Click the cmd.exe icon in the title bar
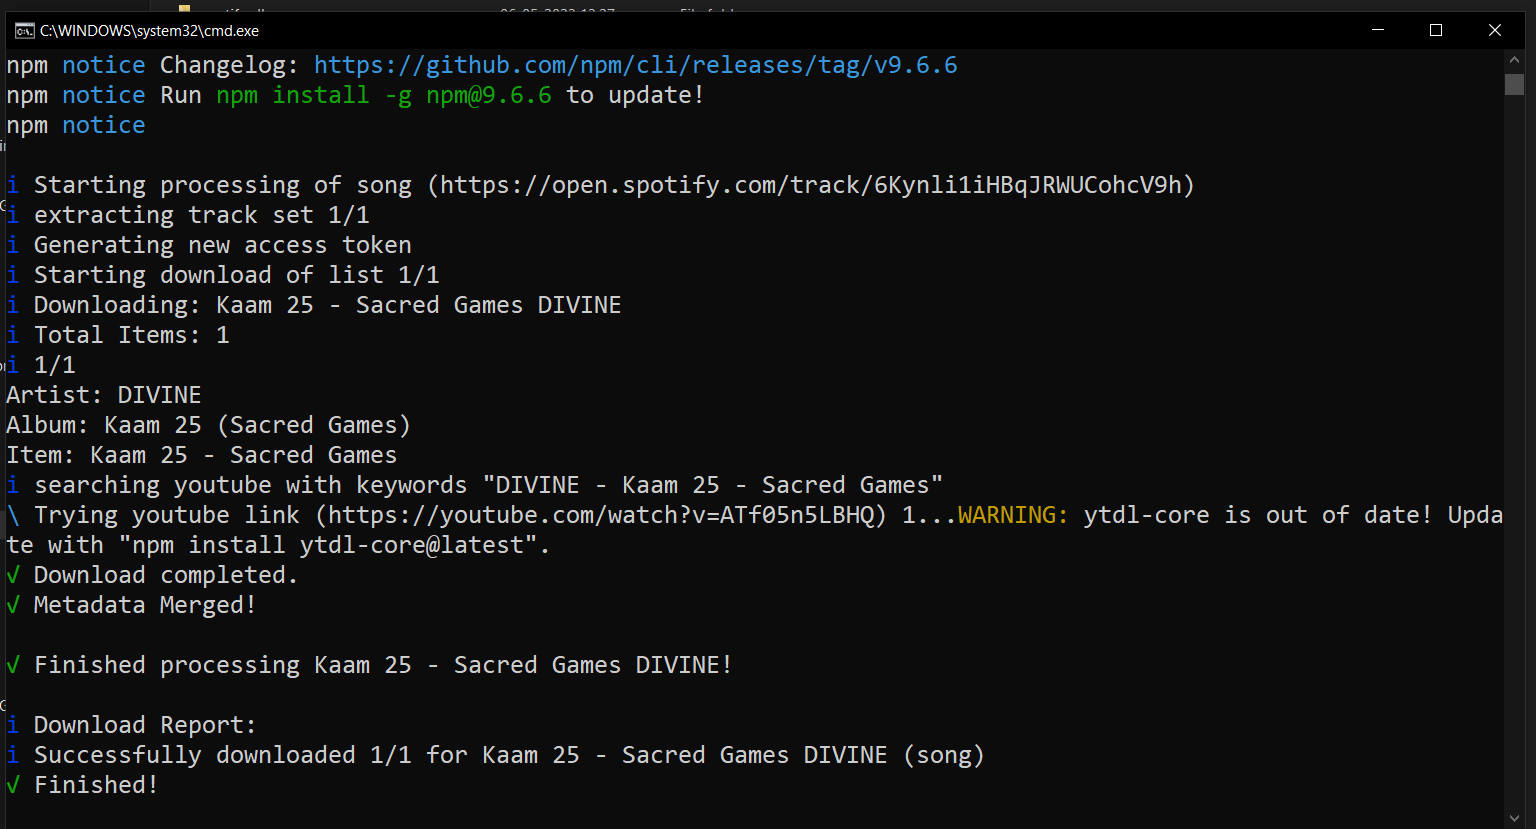Image resolution: width=1536 pixels, height=829 pixels. point(24,30)
